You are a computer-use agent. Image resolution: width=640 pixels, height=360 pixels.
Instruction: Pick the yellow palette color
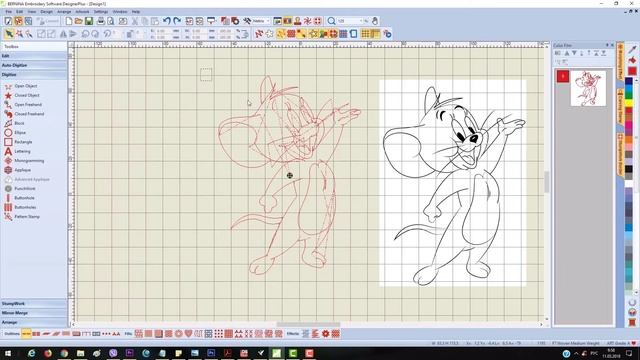[x=629, y=104]
